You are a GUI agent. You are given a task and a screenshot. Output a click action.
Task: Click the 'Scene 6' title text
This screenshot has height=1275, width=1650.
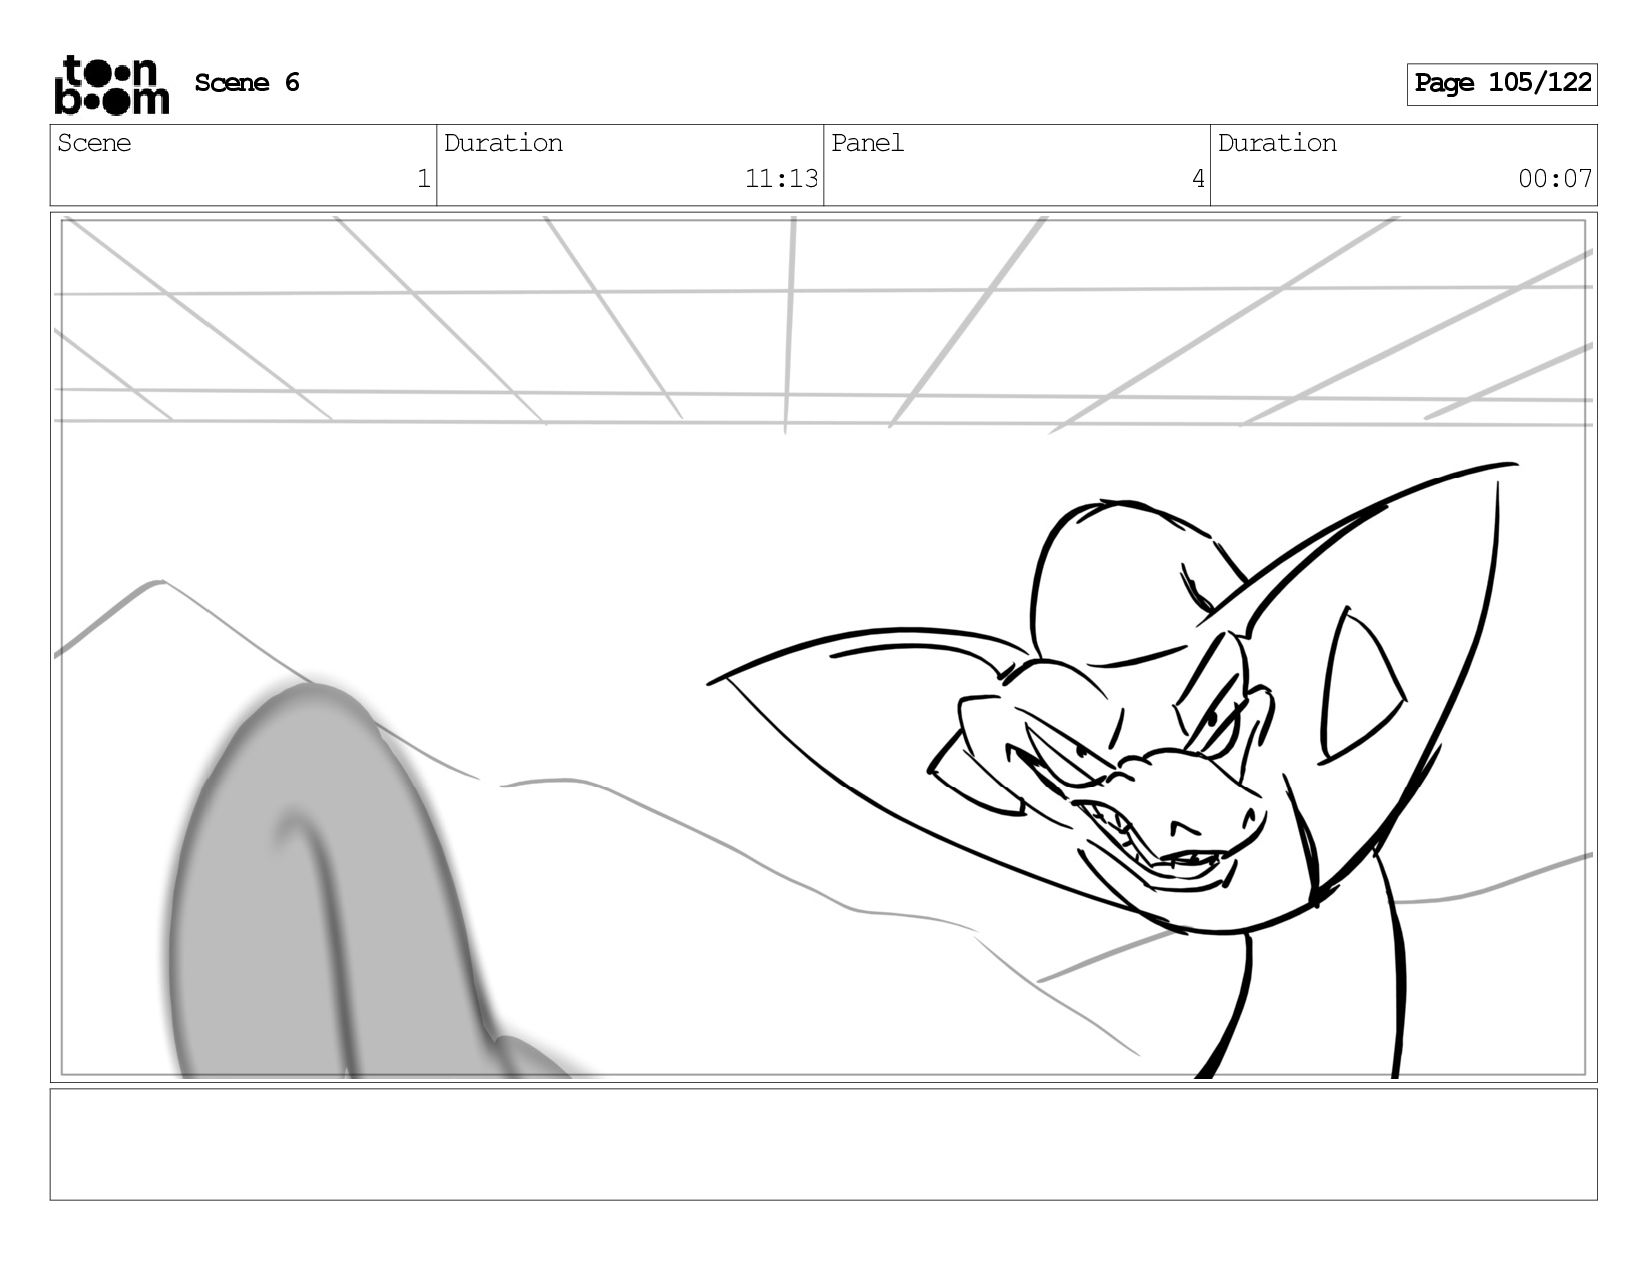(x=247, y=83)
